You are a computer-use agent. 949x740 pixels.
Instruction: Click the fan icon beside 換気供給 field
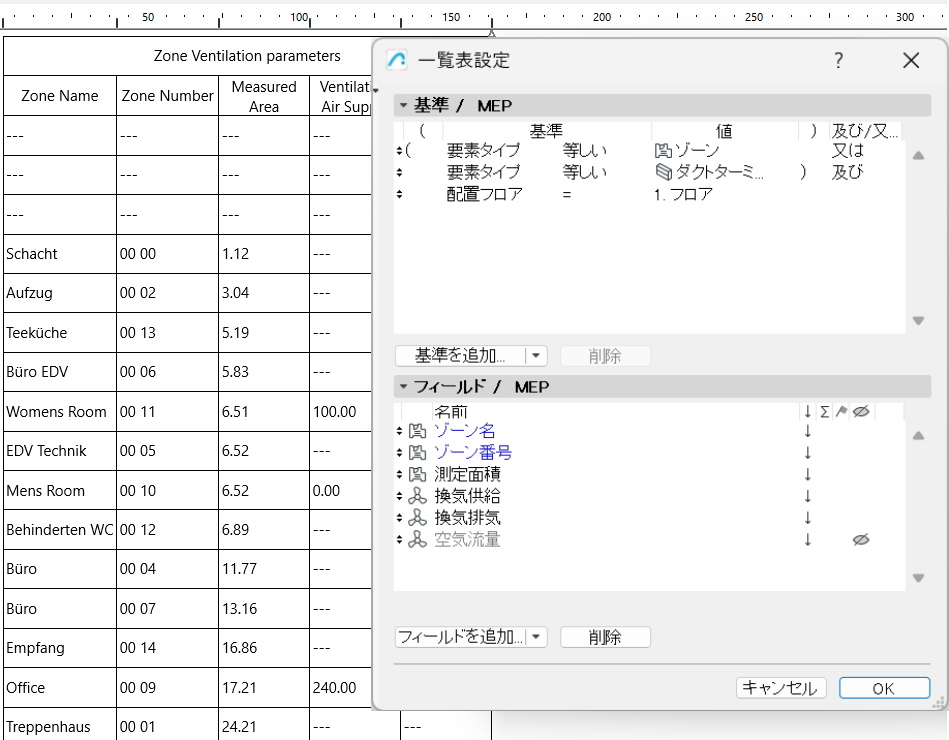pos(418,496)
